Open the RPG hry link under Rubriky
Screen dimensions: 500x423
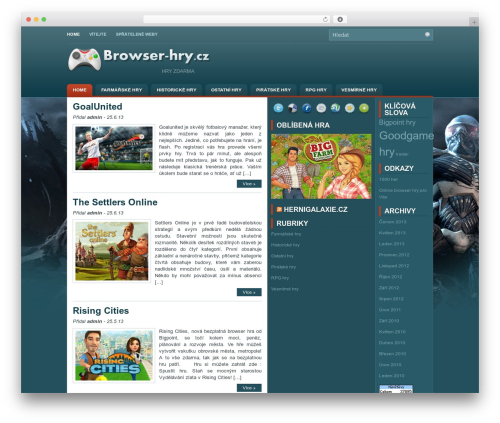280,278
